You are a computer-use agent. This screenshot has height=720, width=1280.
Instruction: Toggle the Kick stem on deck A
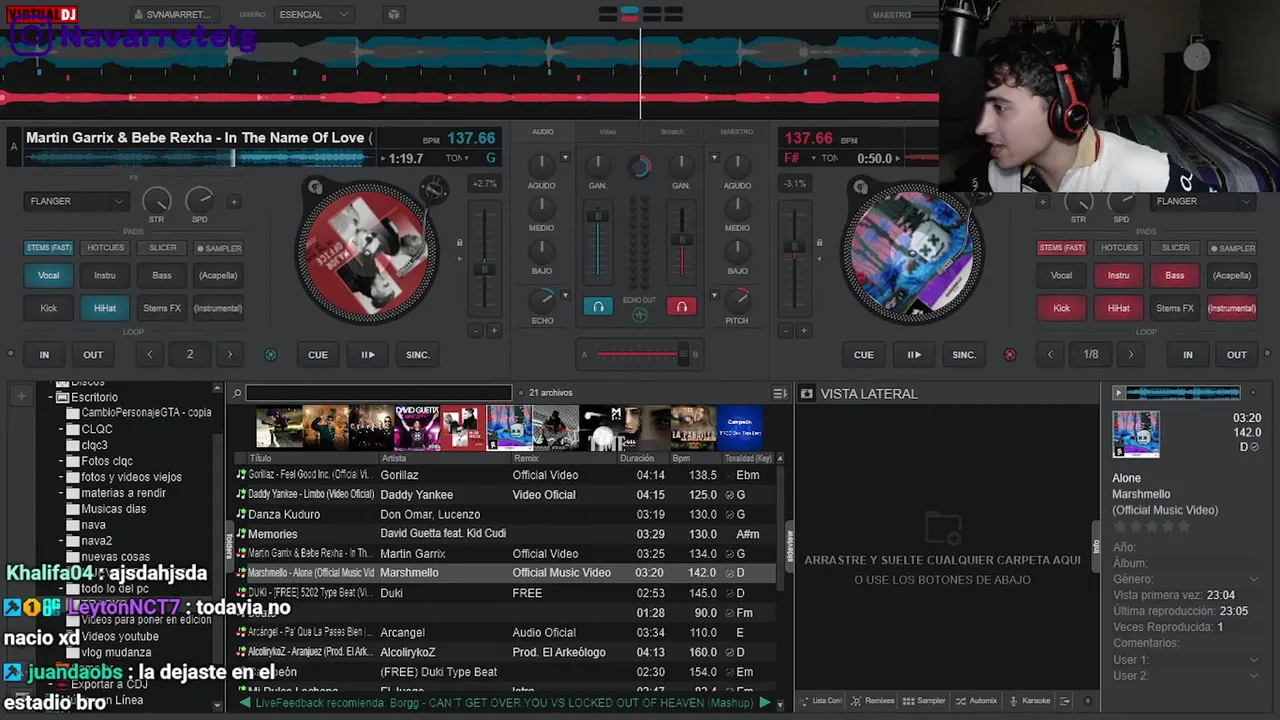pyautogui.click(x=48, y=308)
